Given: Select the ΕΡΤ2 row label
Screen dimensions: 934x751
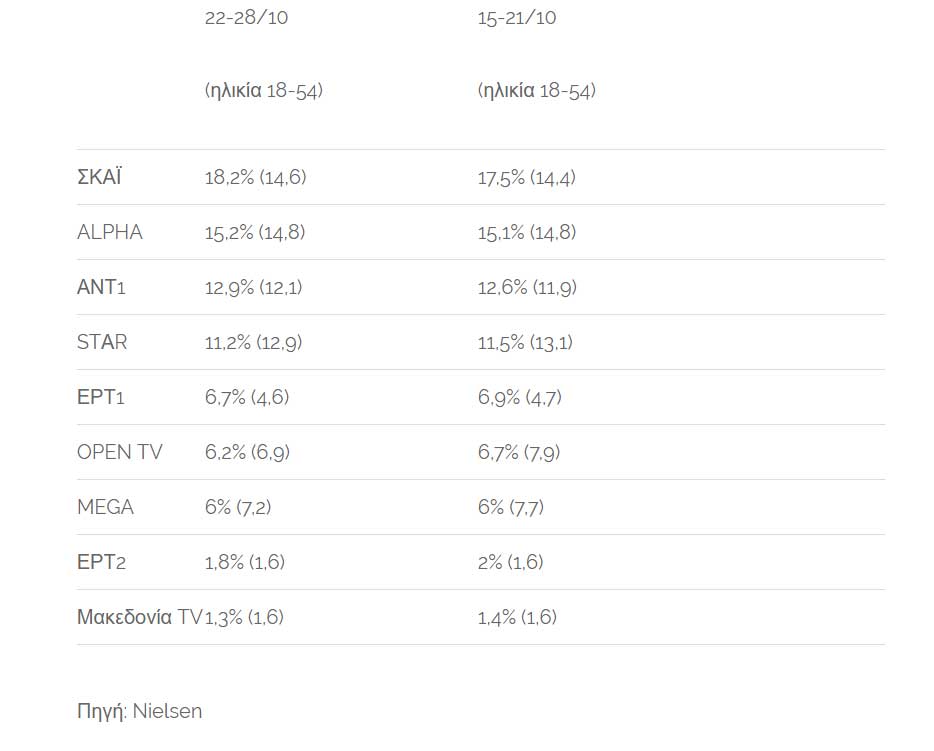Looking at the screenshot, I should pyautogui.click(x=101, y=563).
